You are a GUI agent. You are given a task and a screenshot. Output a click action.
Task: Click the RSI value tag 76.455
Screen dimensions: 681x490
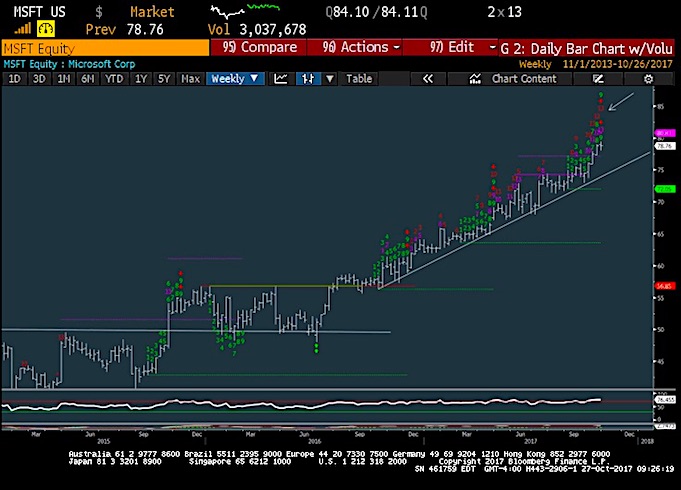[665, 399]
